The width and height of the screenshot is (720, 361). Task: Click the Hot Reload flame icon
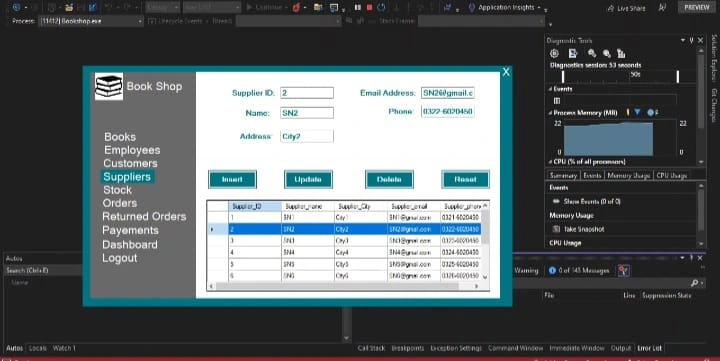pos(296,7)
